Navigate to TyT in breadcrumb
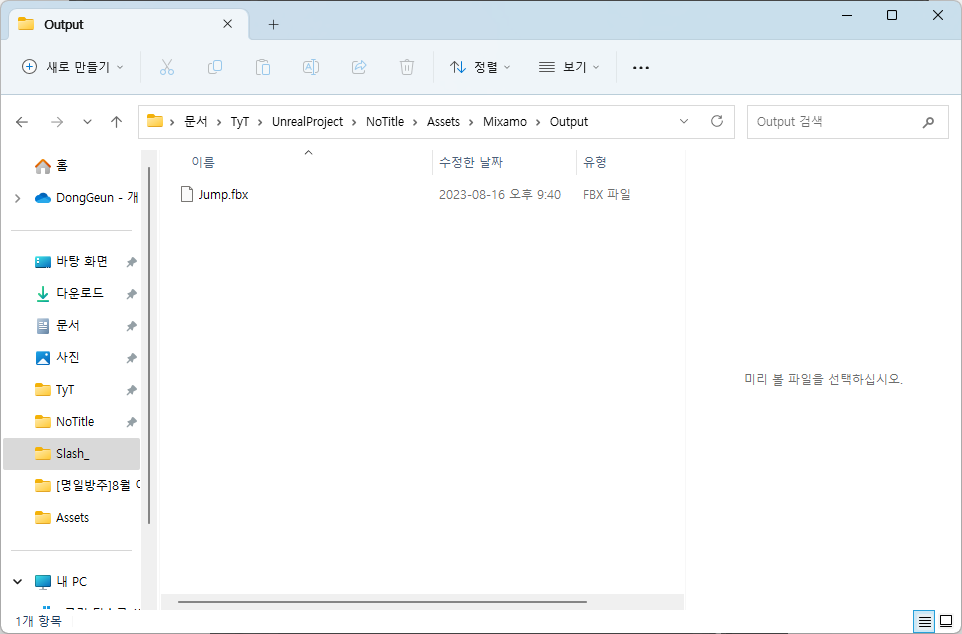This screenshot has height=634, width=962. point(239,122)
